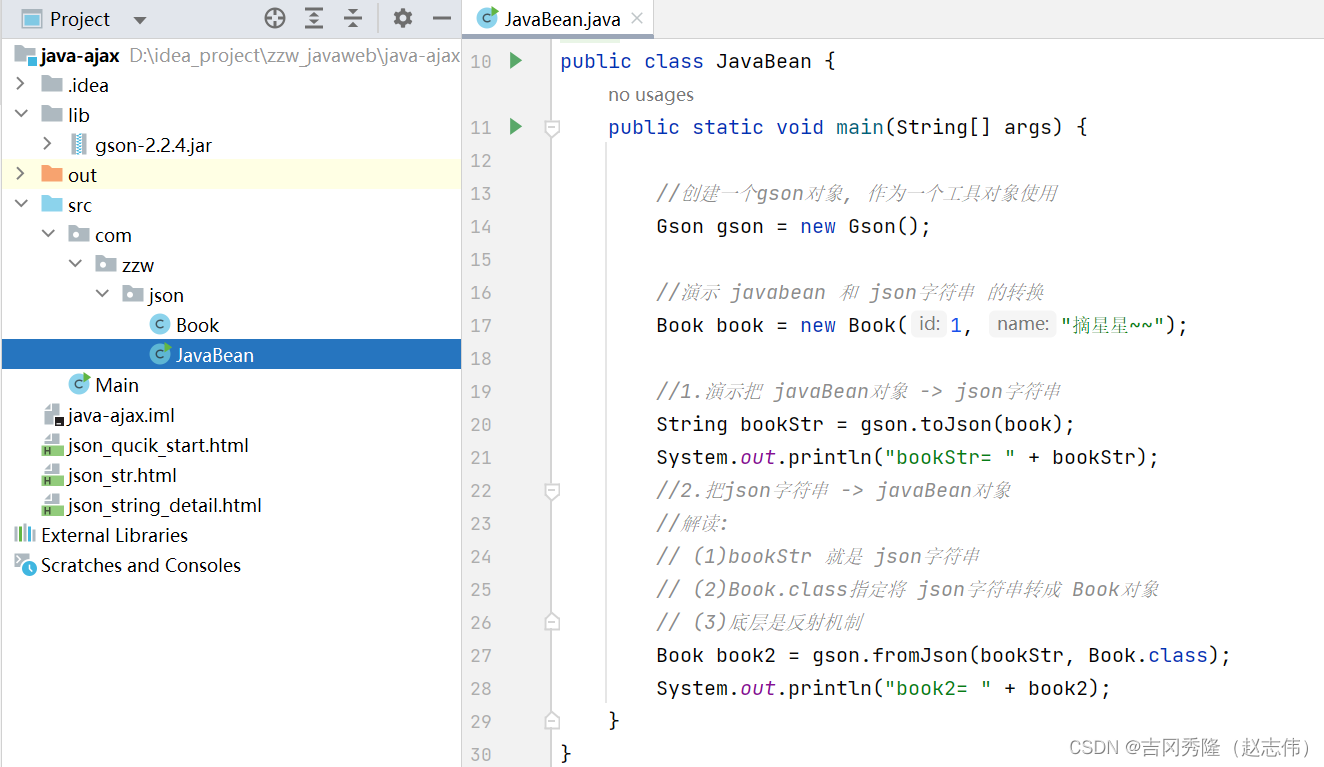The image size is (1324, 767).
Task: Collapse the json package
Action: coord(102,295)
